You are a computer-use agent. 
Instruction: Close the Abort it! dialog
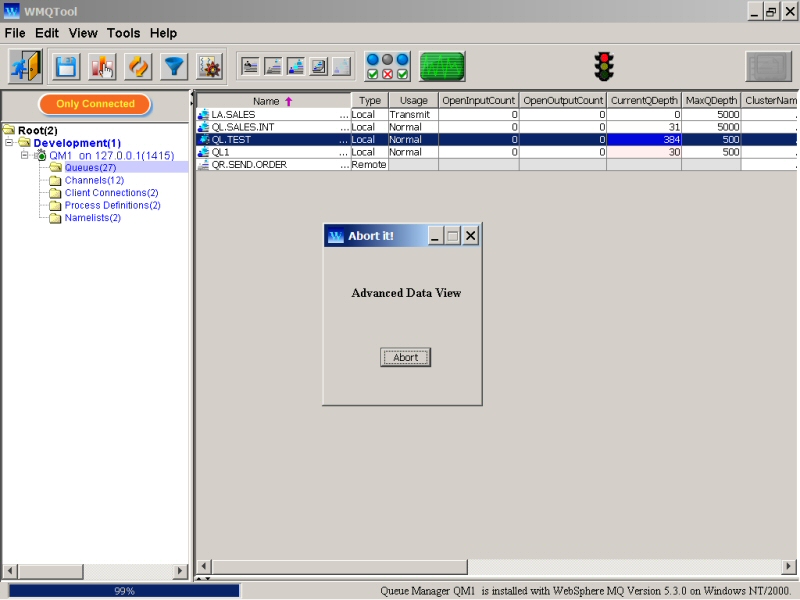(470, 236)
